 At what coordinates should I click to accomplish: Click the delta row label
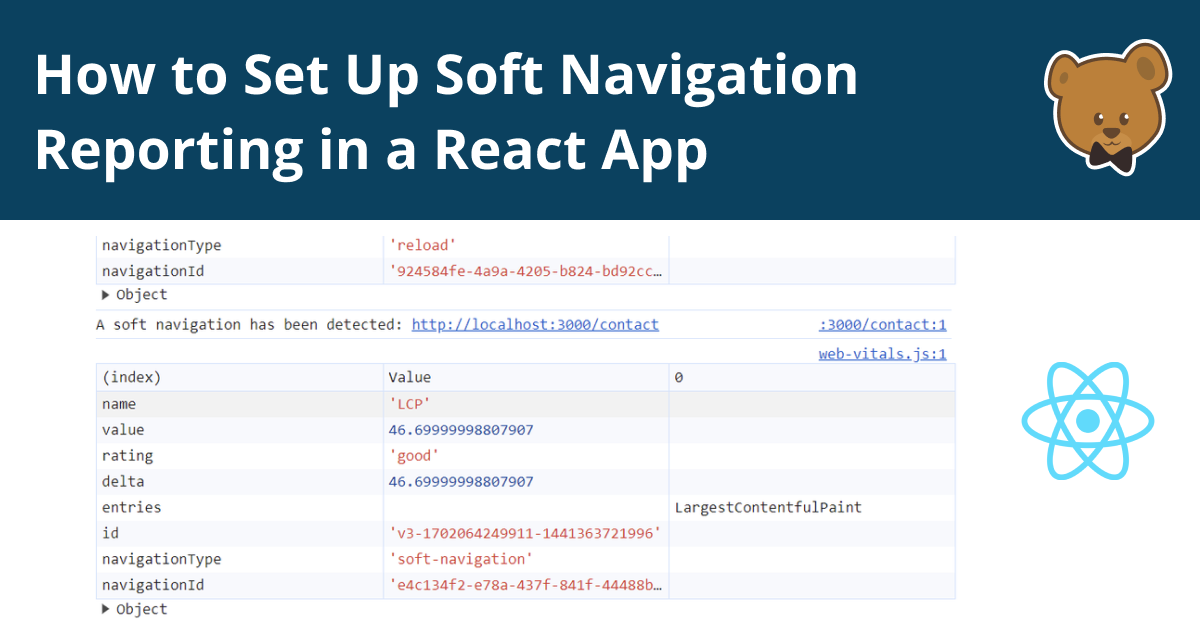click(123, 482)
